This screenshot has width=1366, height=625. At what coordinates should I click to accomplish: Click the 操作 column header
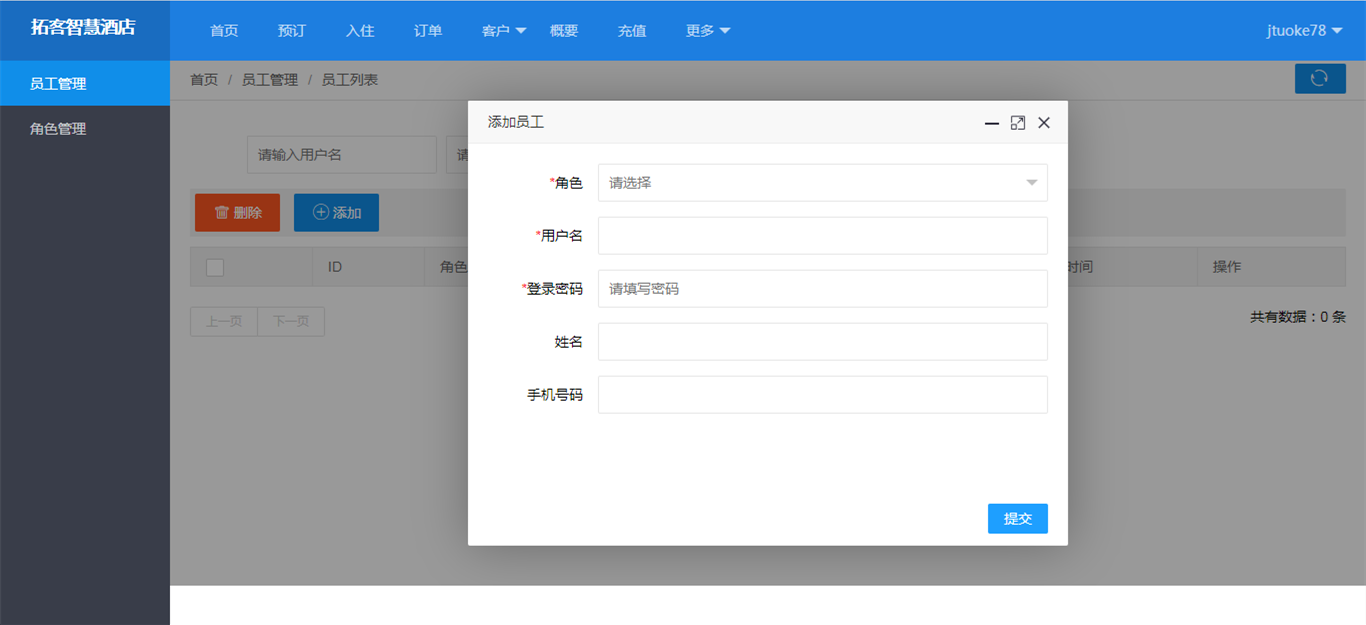(x=1227, y=267)
